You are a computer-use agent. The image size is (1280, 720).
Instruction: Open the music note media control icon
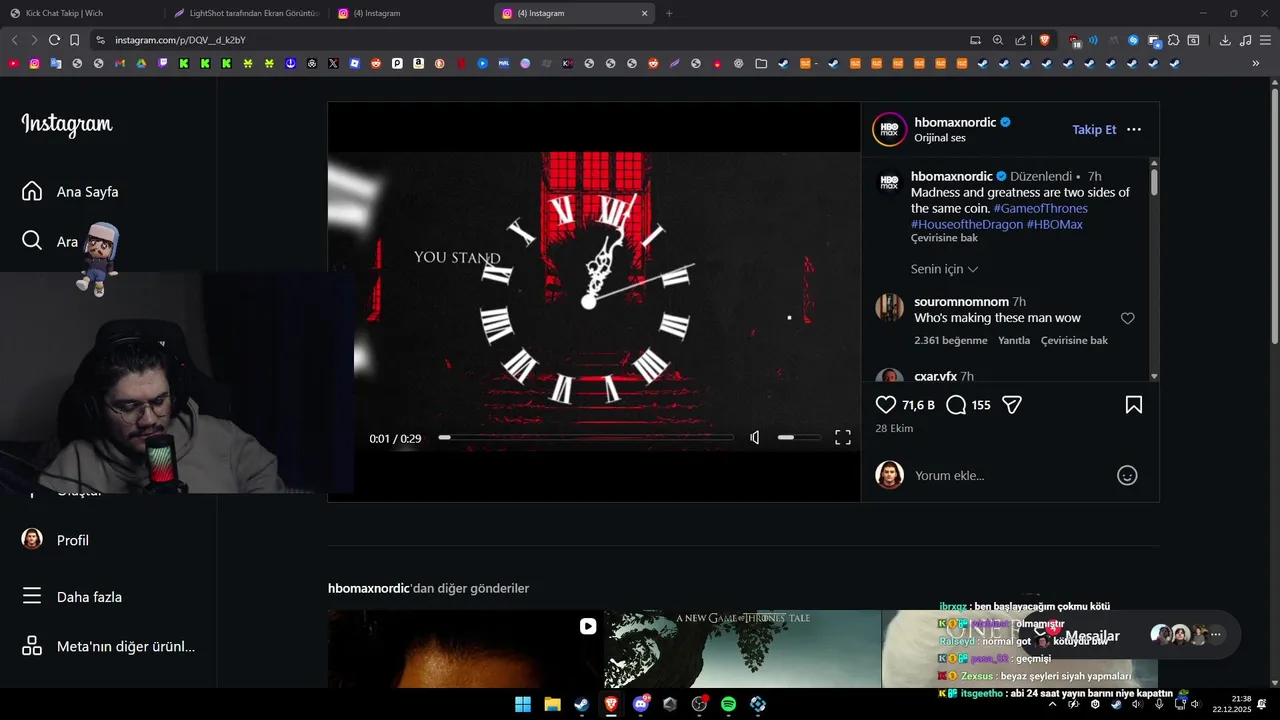click(x=1245, y=40)
